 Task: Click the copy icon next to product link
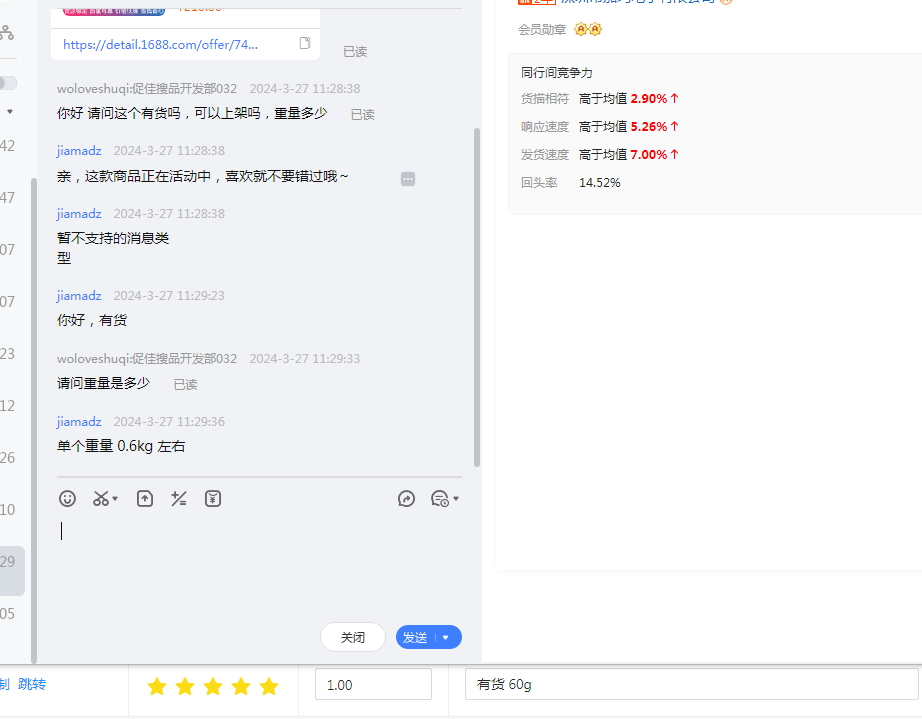[305, 43]
